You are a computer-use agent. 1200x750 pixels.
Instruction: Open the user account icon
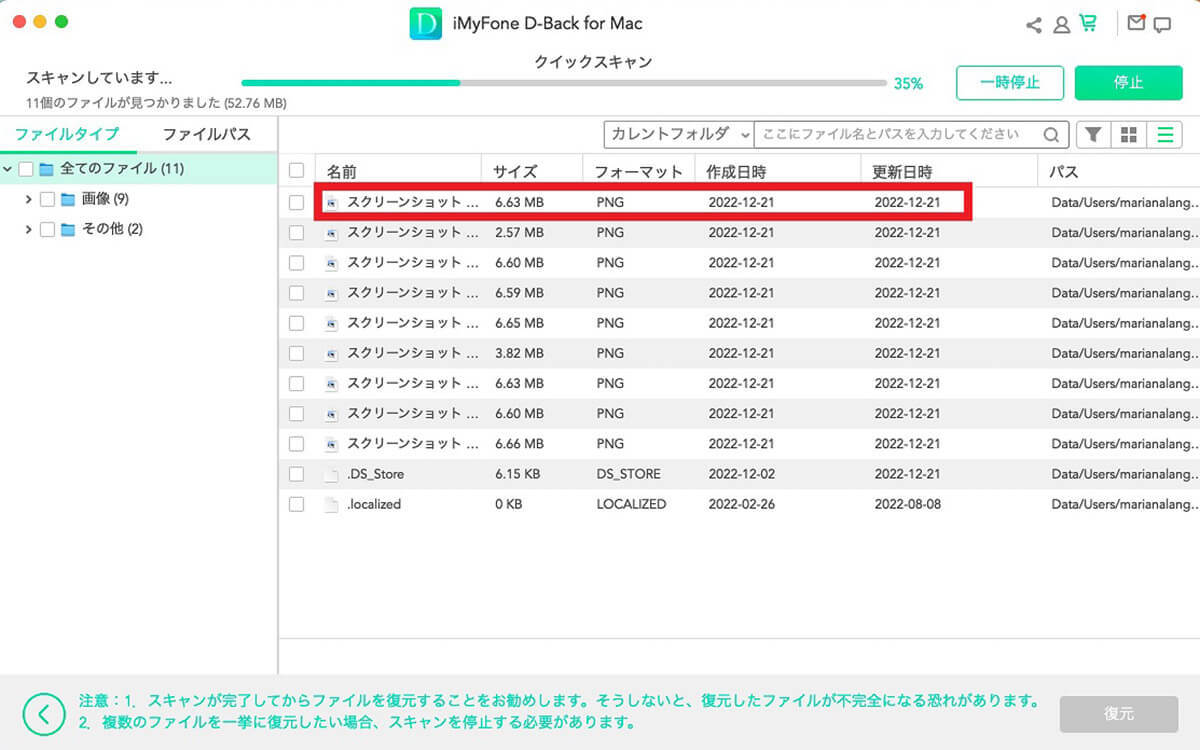pyautogui.click(x=1061, y=25)
